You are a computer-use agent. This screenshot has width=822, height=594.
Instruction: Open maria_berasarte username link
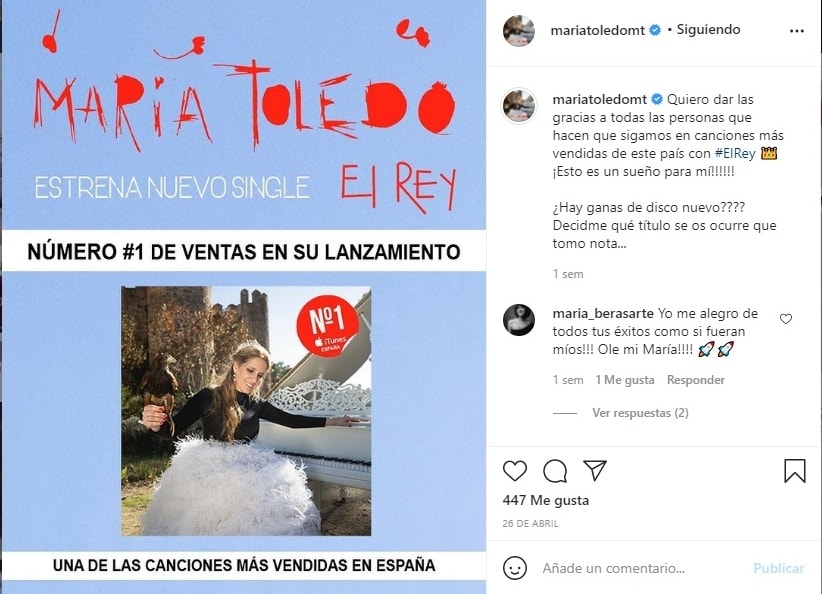click(603, 313)
